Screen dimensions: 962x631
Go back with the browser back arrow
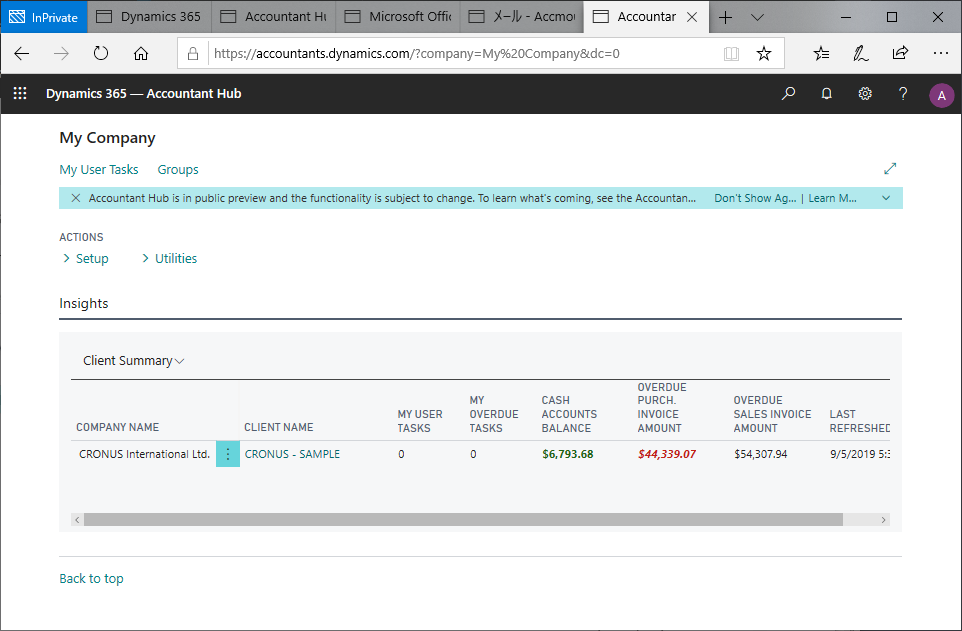(x=21, y=53)
